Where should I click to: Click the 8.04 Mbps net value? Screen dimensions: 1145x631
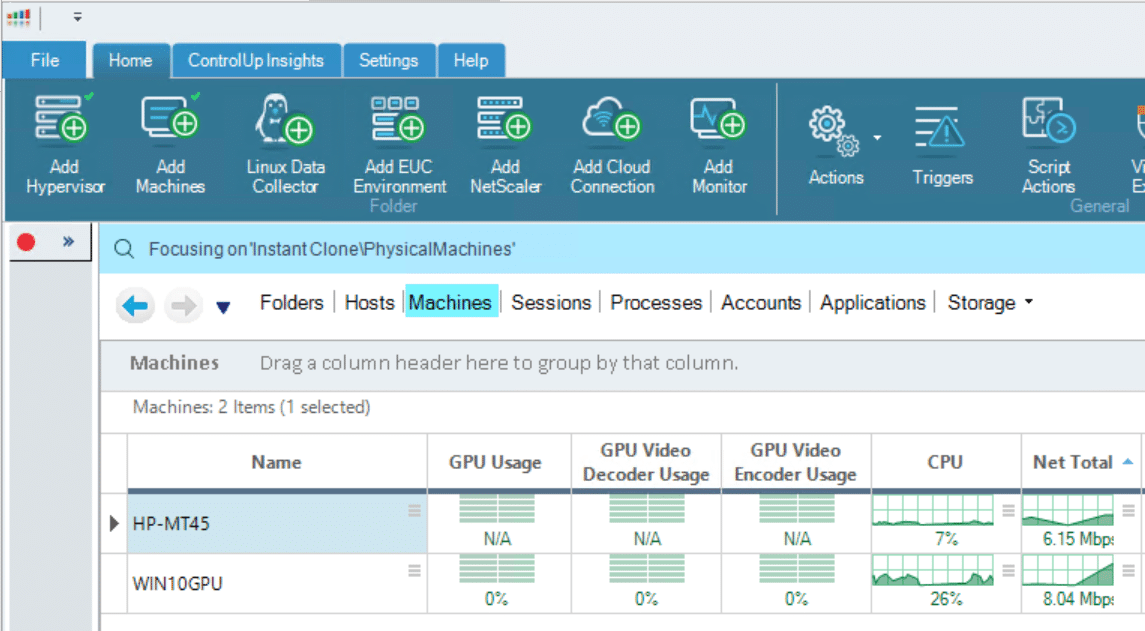[1078, 600]
